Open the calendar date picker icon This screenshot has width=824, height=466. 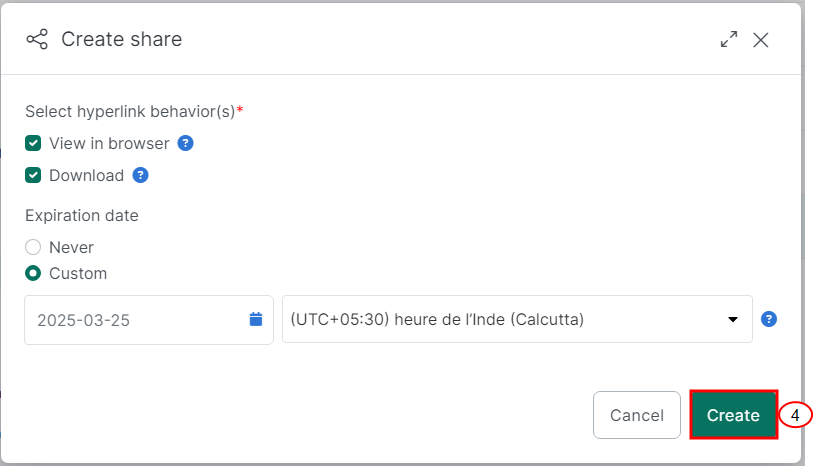(256, 319)
